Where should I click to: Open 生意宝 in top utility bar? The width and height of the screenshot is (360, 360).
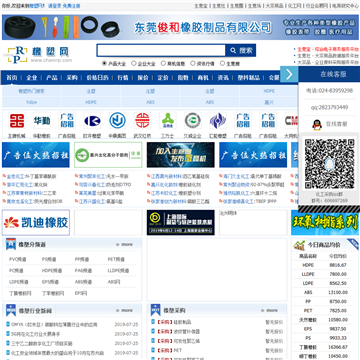[x=201, y=6]
